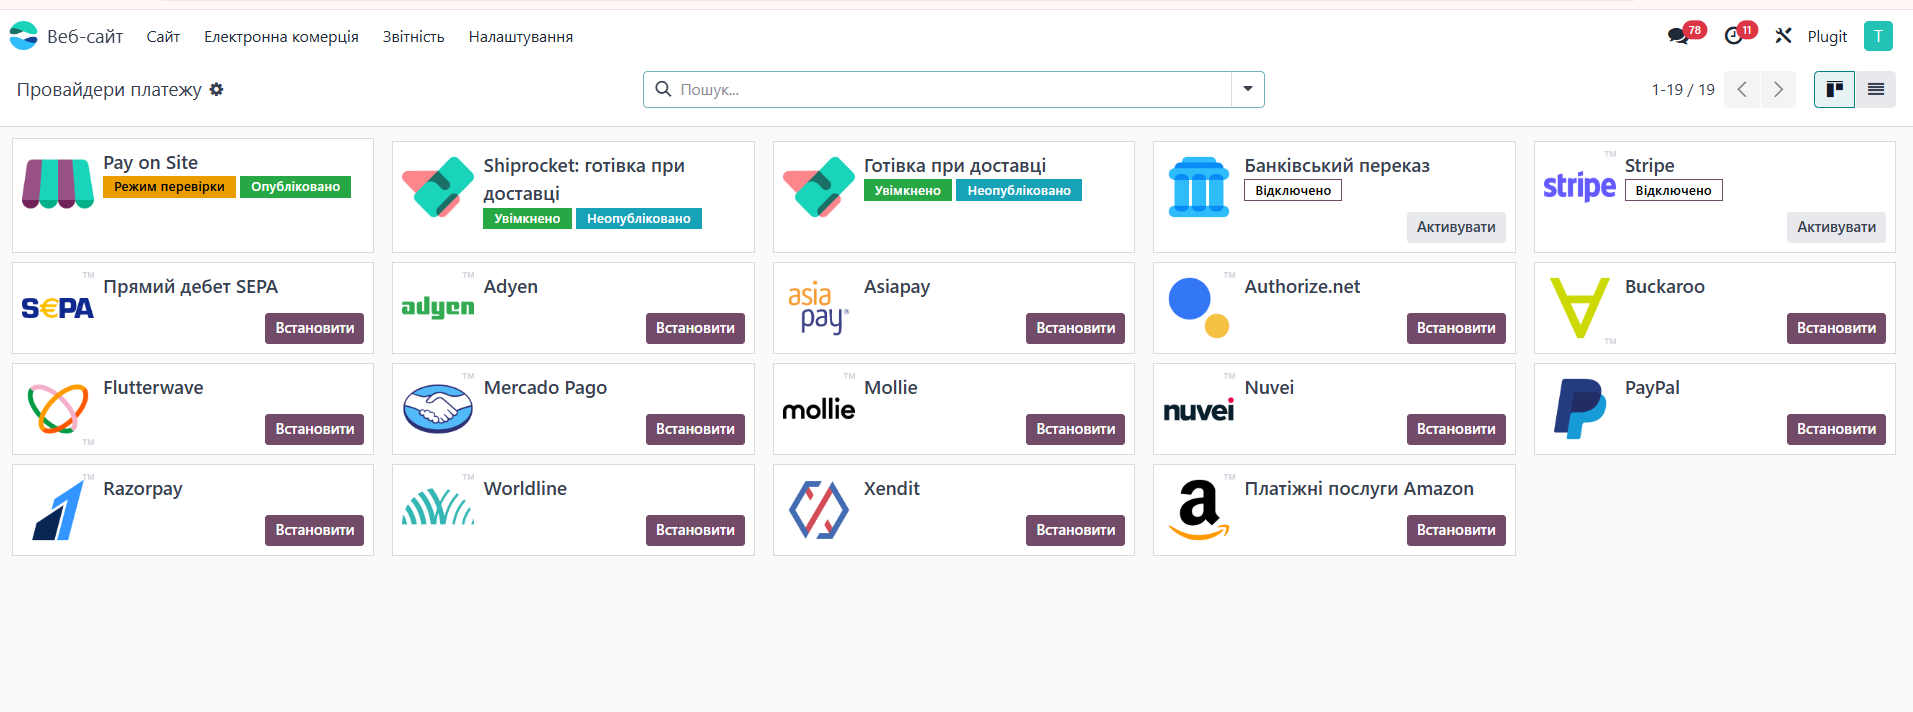Open the activities clock icon
This screenshot has height=712, width=1913.
point(1734,36)
